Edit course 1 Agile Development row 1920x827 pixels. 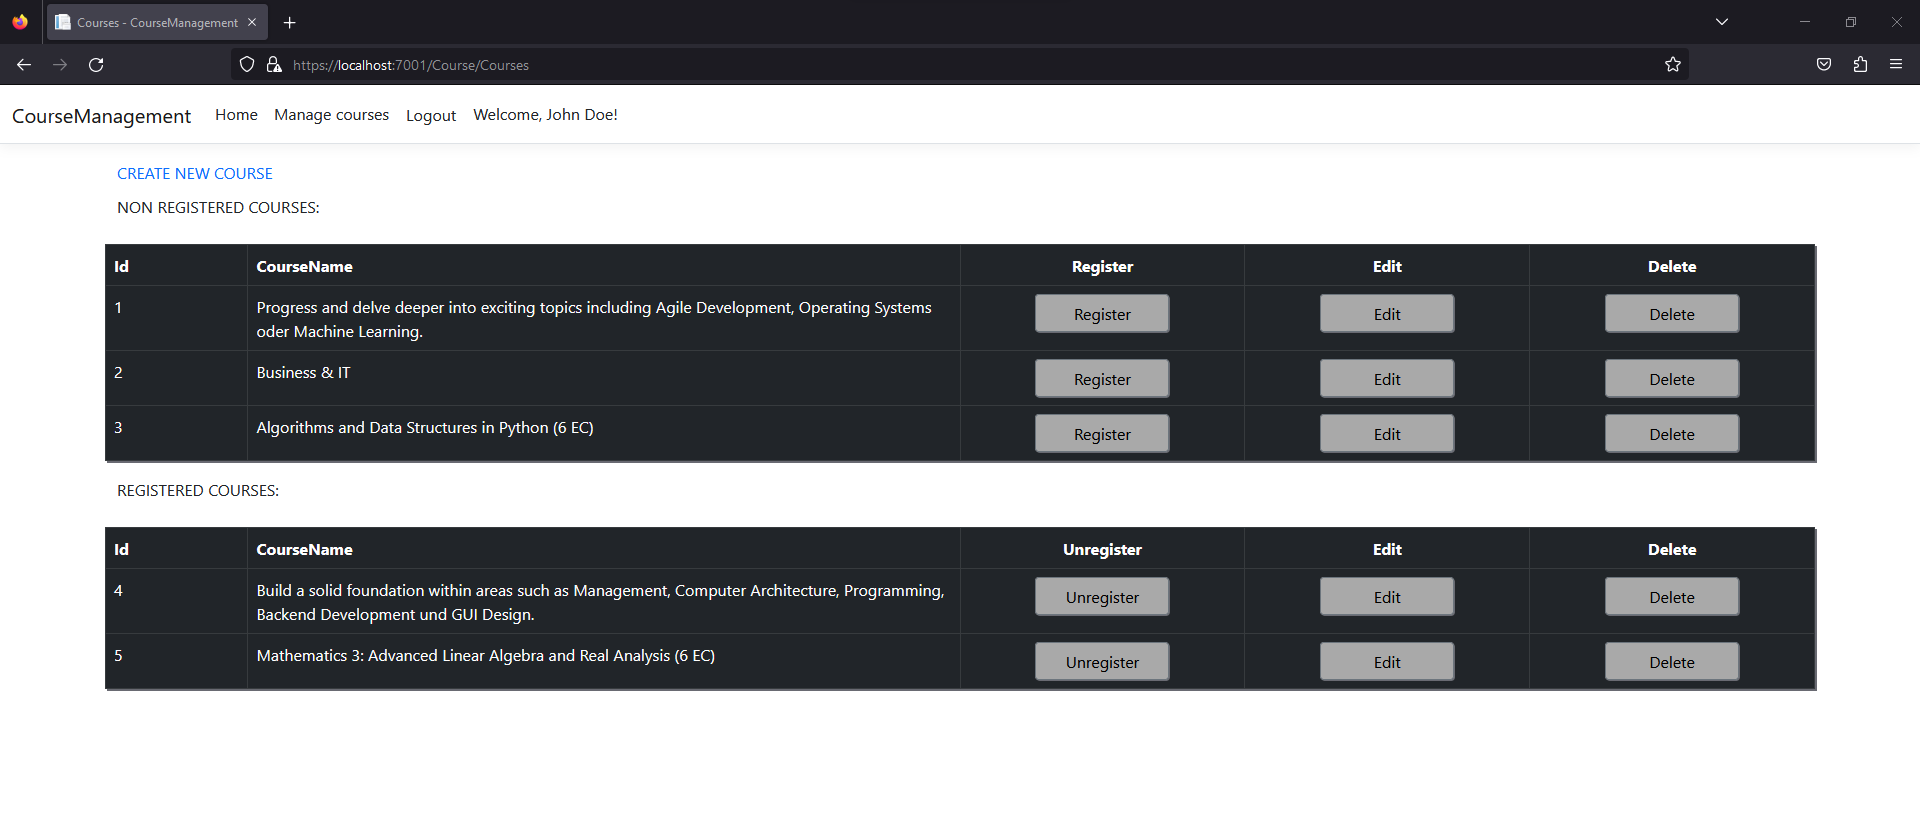click(1387, 314)
